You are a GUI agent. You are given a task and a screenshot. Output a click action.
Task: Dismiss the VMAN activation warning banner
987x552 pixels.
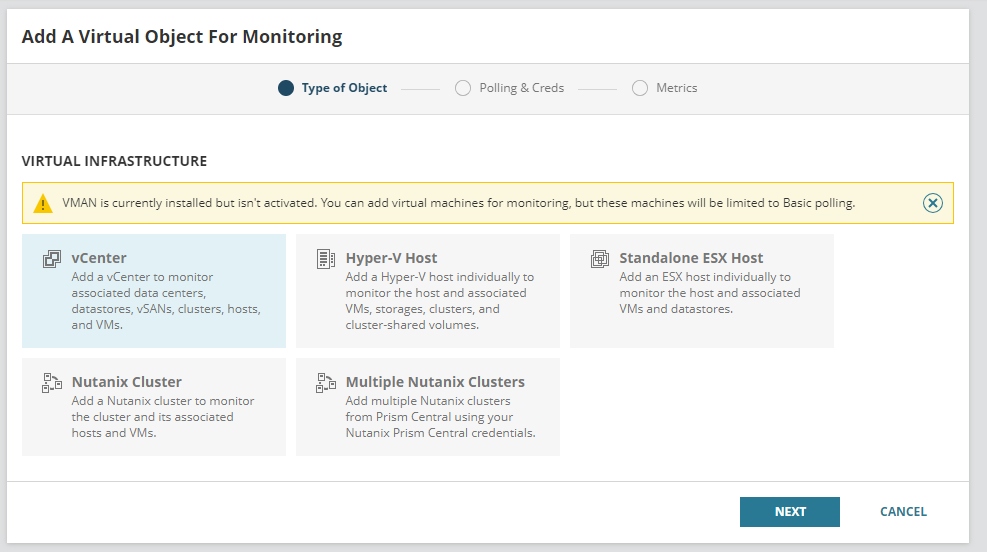[932, 203]
